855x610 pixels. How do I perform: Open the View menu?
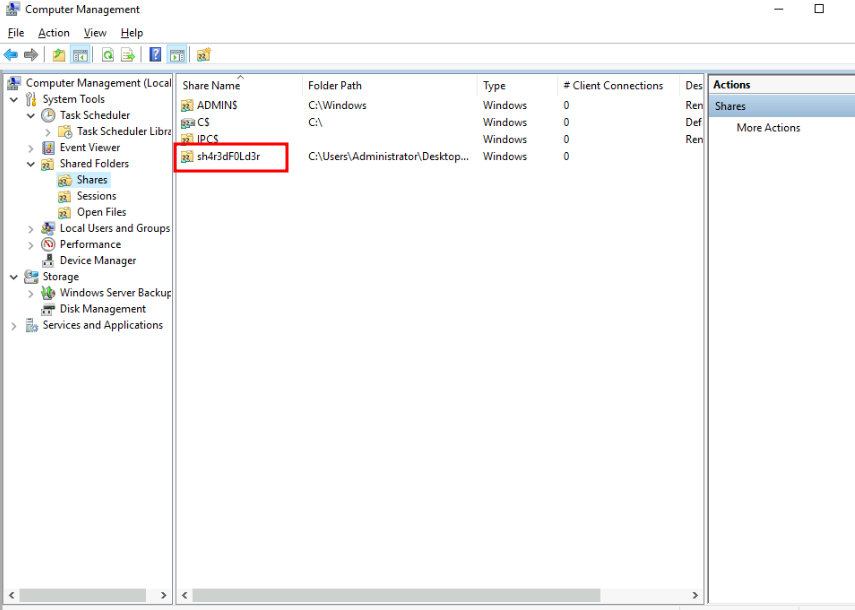click(95, 33)
